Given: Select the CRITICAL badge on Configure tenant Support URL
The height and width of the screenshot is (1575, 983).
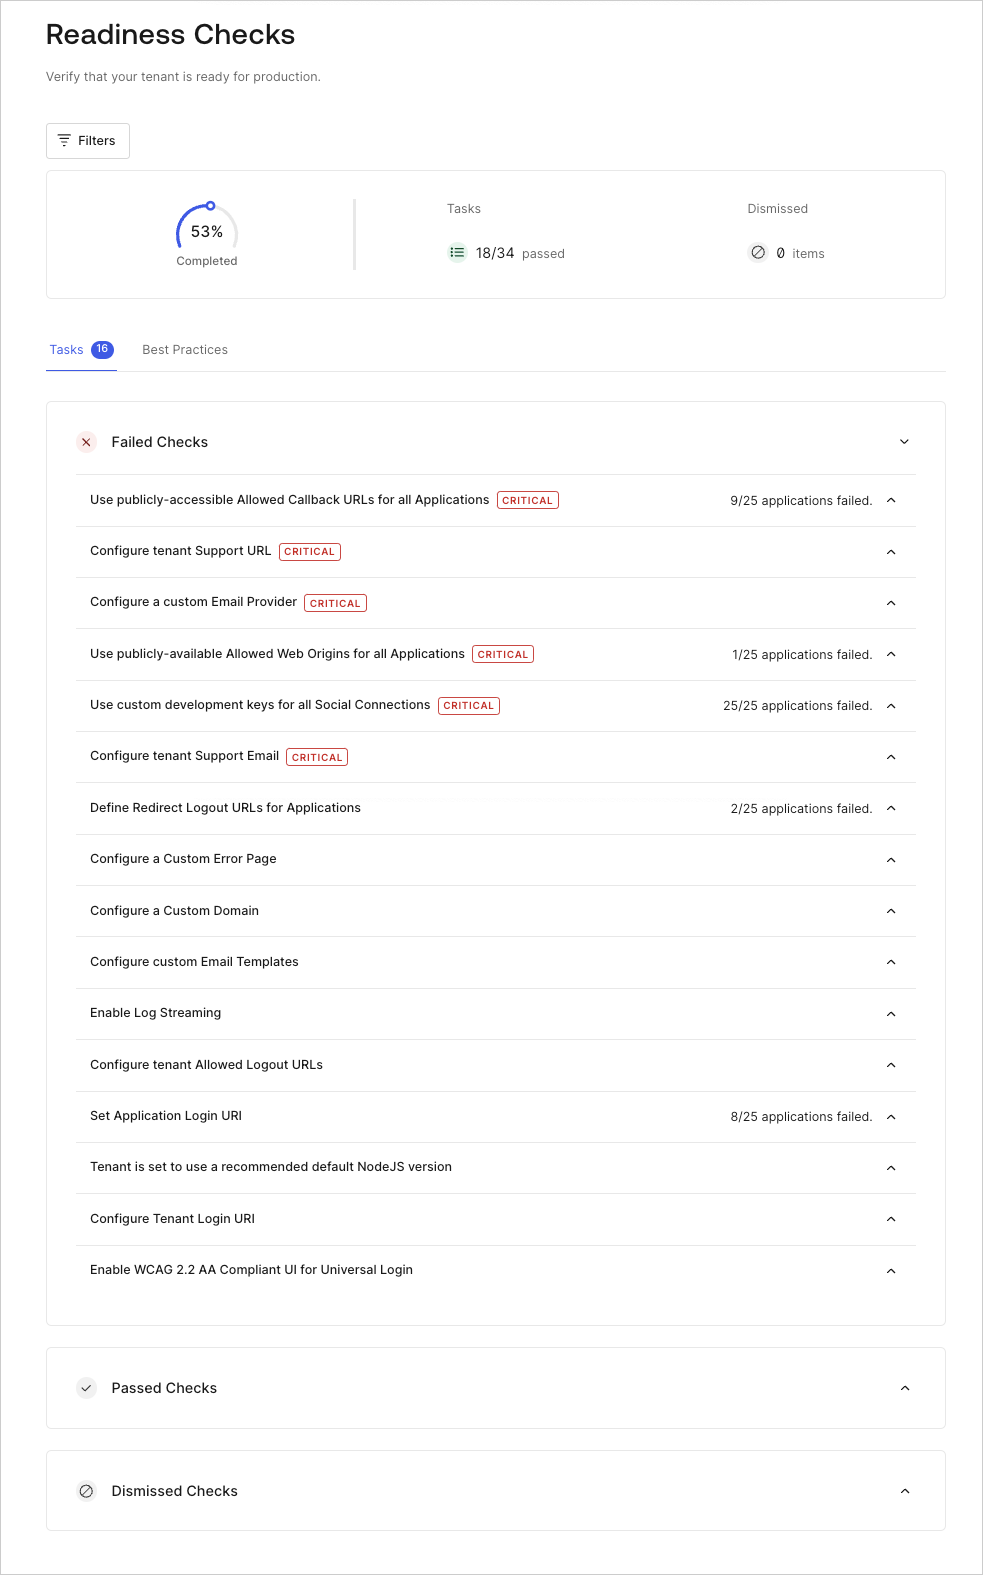Looking at the screenshot, I should pos(309,551).
